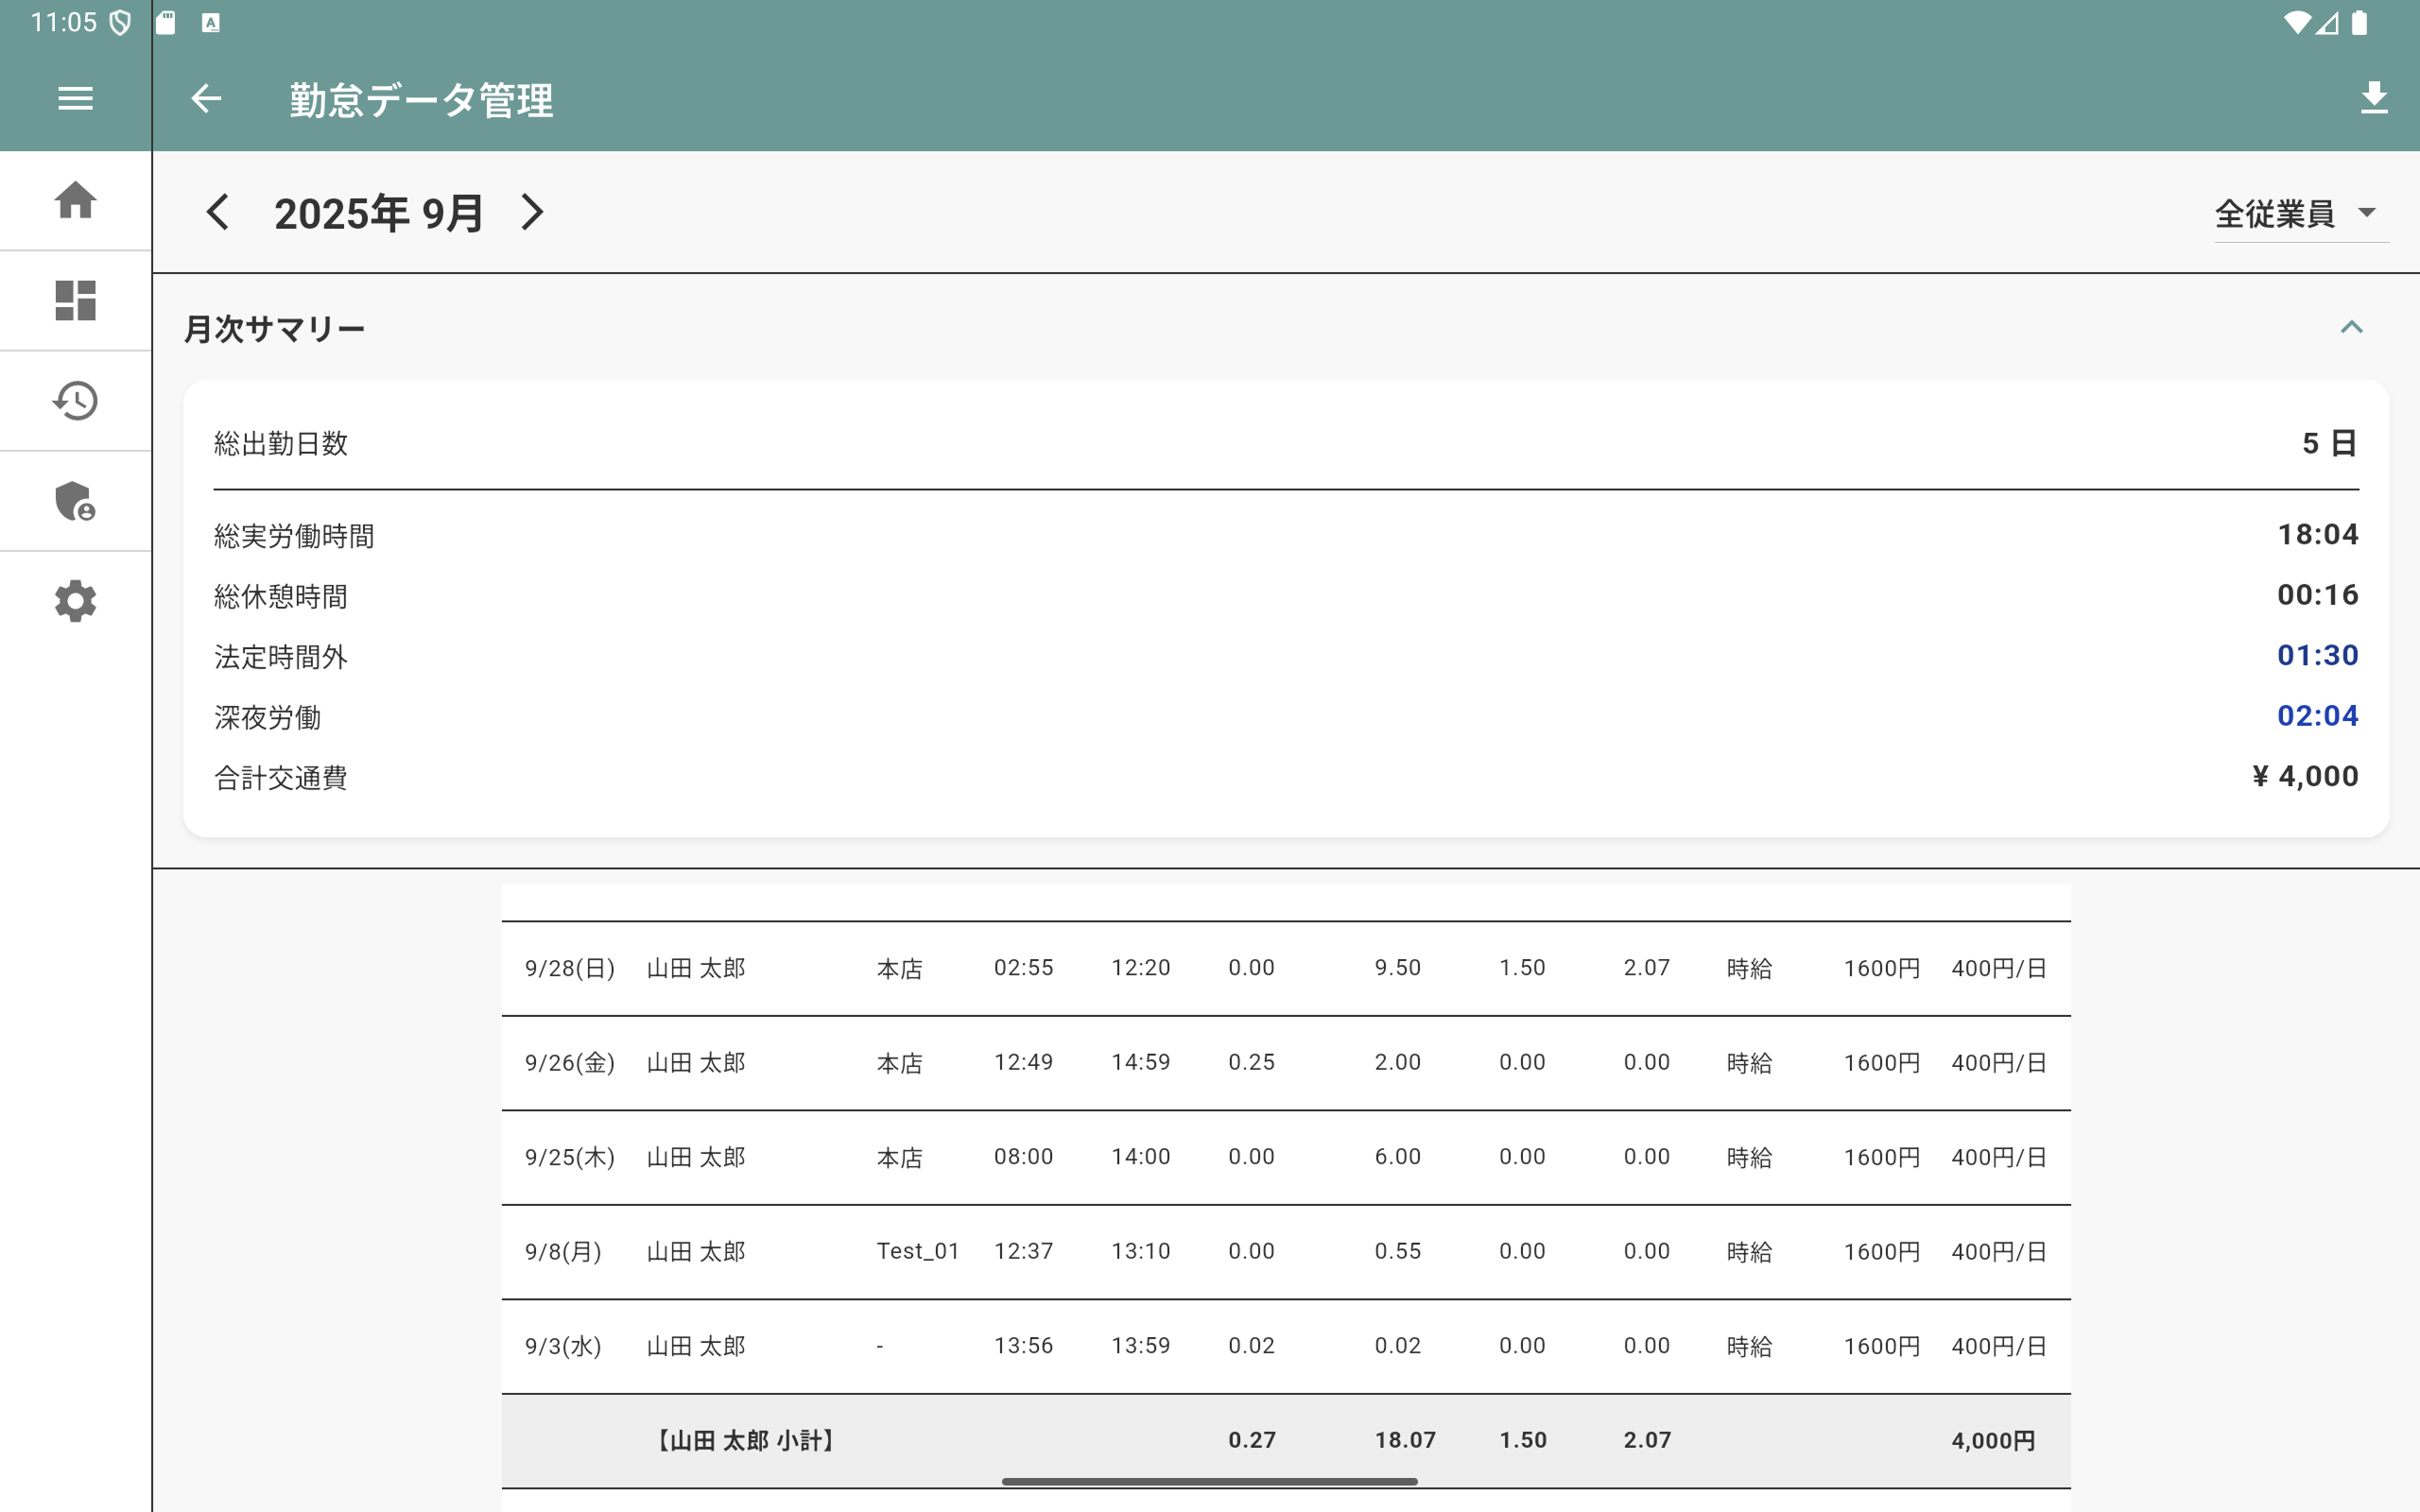2420x1512 pixels.
Task: Select the Test_01 store entry row
Action: (x=1200, y=1250)
